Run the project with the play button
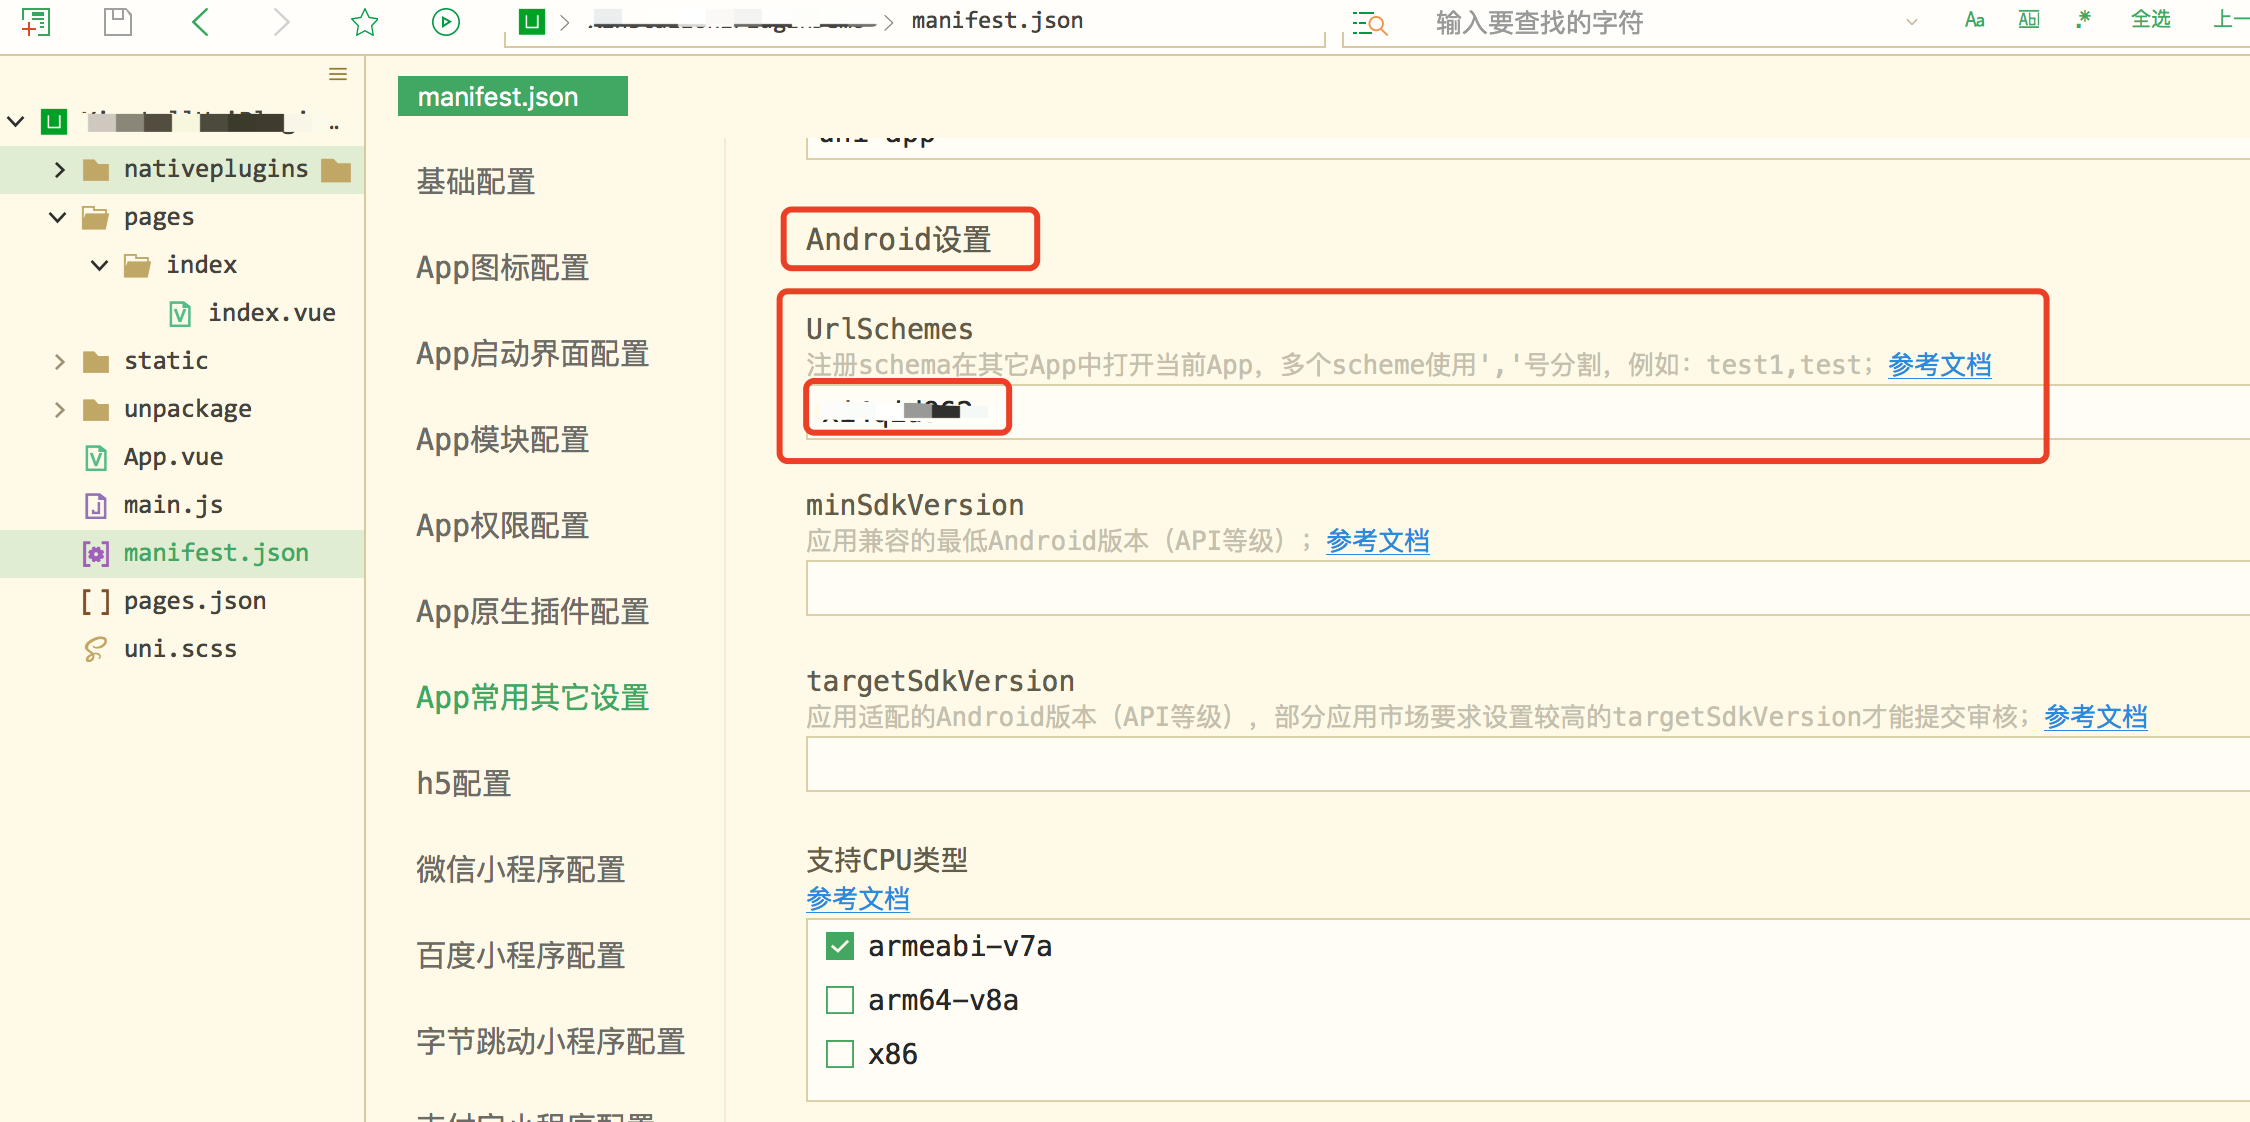 [445, 22]
